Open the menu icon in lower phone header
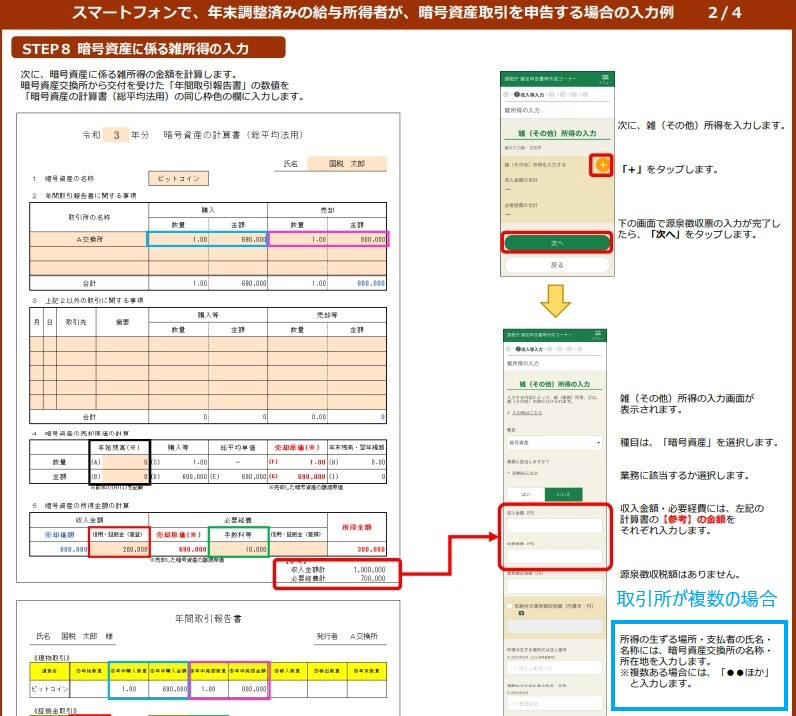Screen dimensions: 796x716 pos(599,334)
